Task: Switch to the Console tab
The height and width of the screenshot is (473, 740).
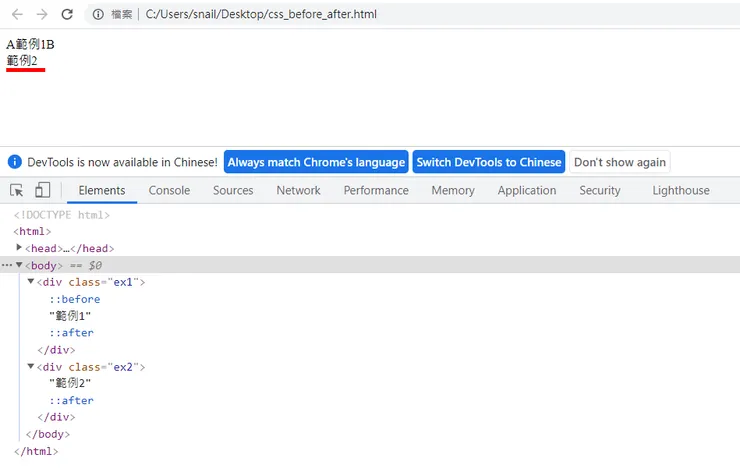Action: (x=169, y=190)
